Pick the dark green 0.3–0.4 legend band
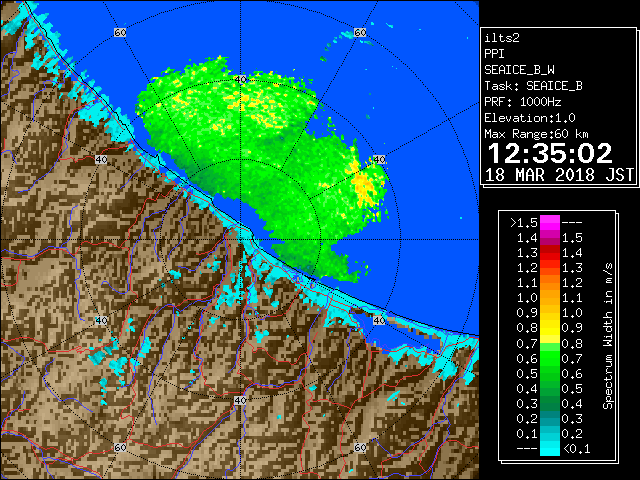 click(550, 403)
